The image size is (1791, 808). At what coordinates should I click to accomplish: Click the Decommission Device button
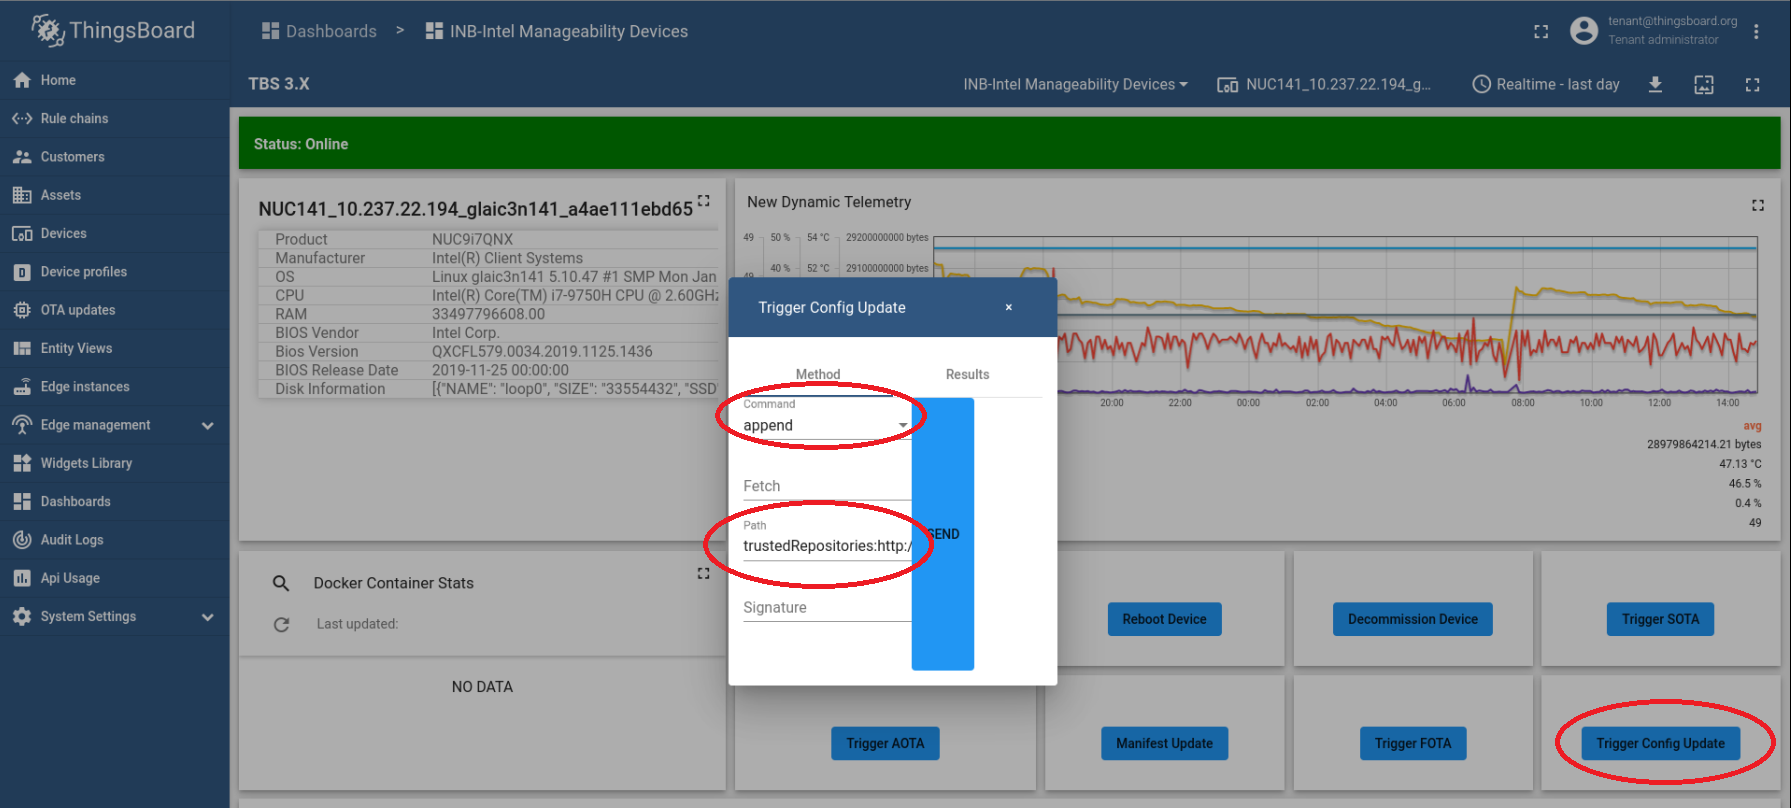(1413, 619)
